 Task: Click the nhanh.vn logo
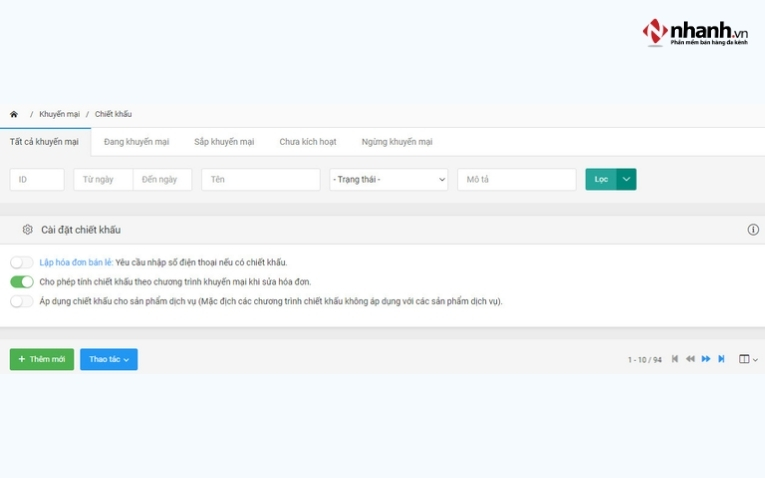696,32
